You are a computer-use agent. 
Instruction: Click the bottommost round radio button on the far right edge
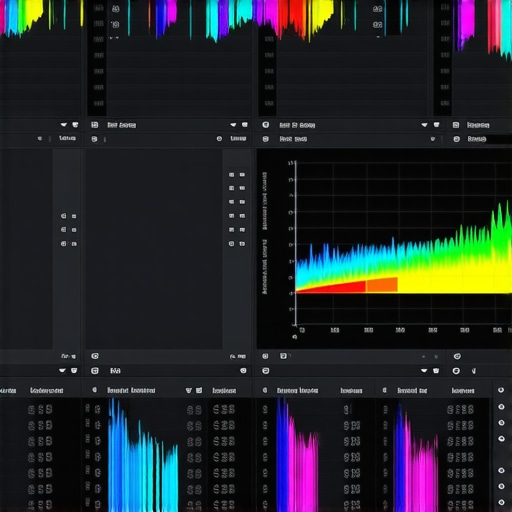[x=501, y=502]
